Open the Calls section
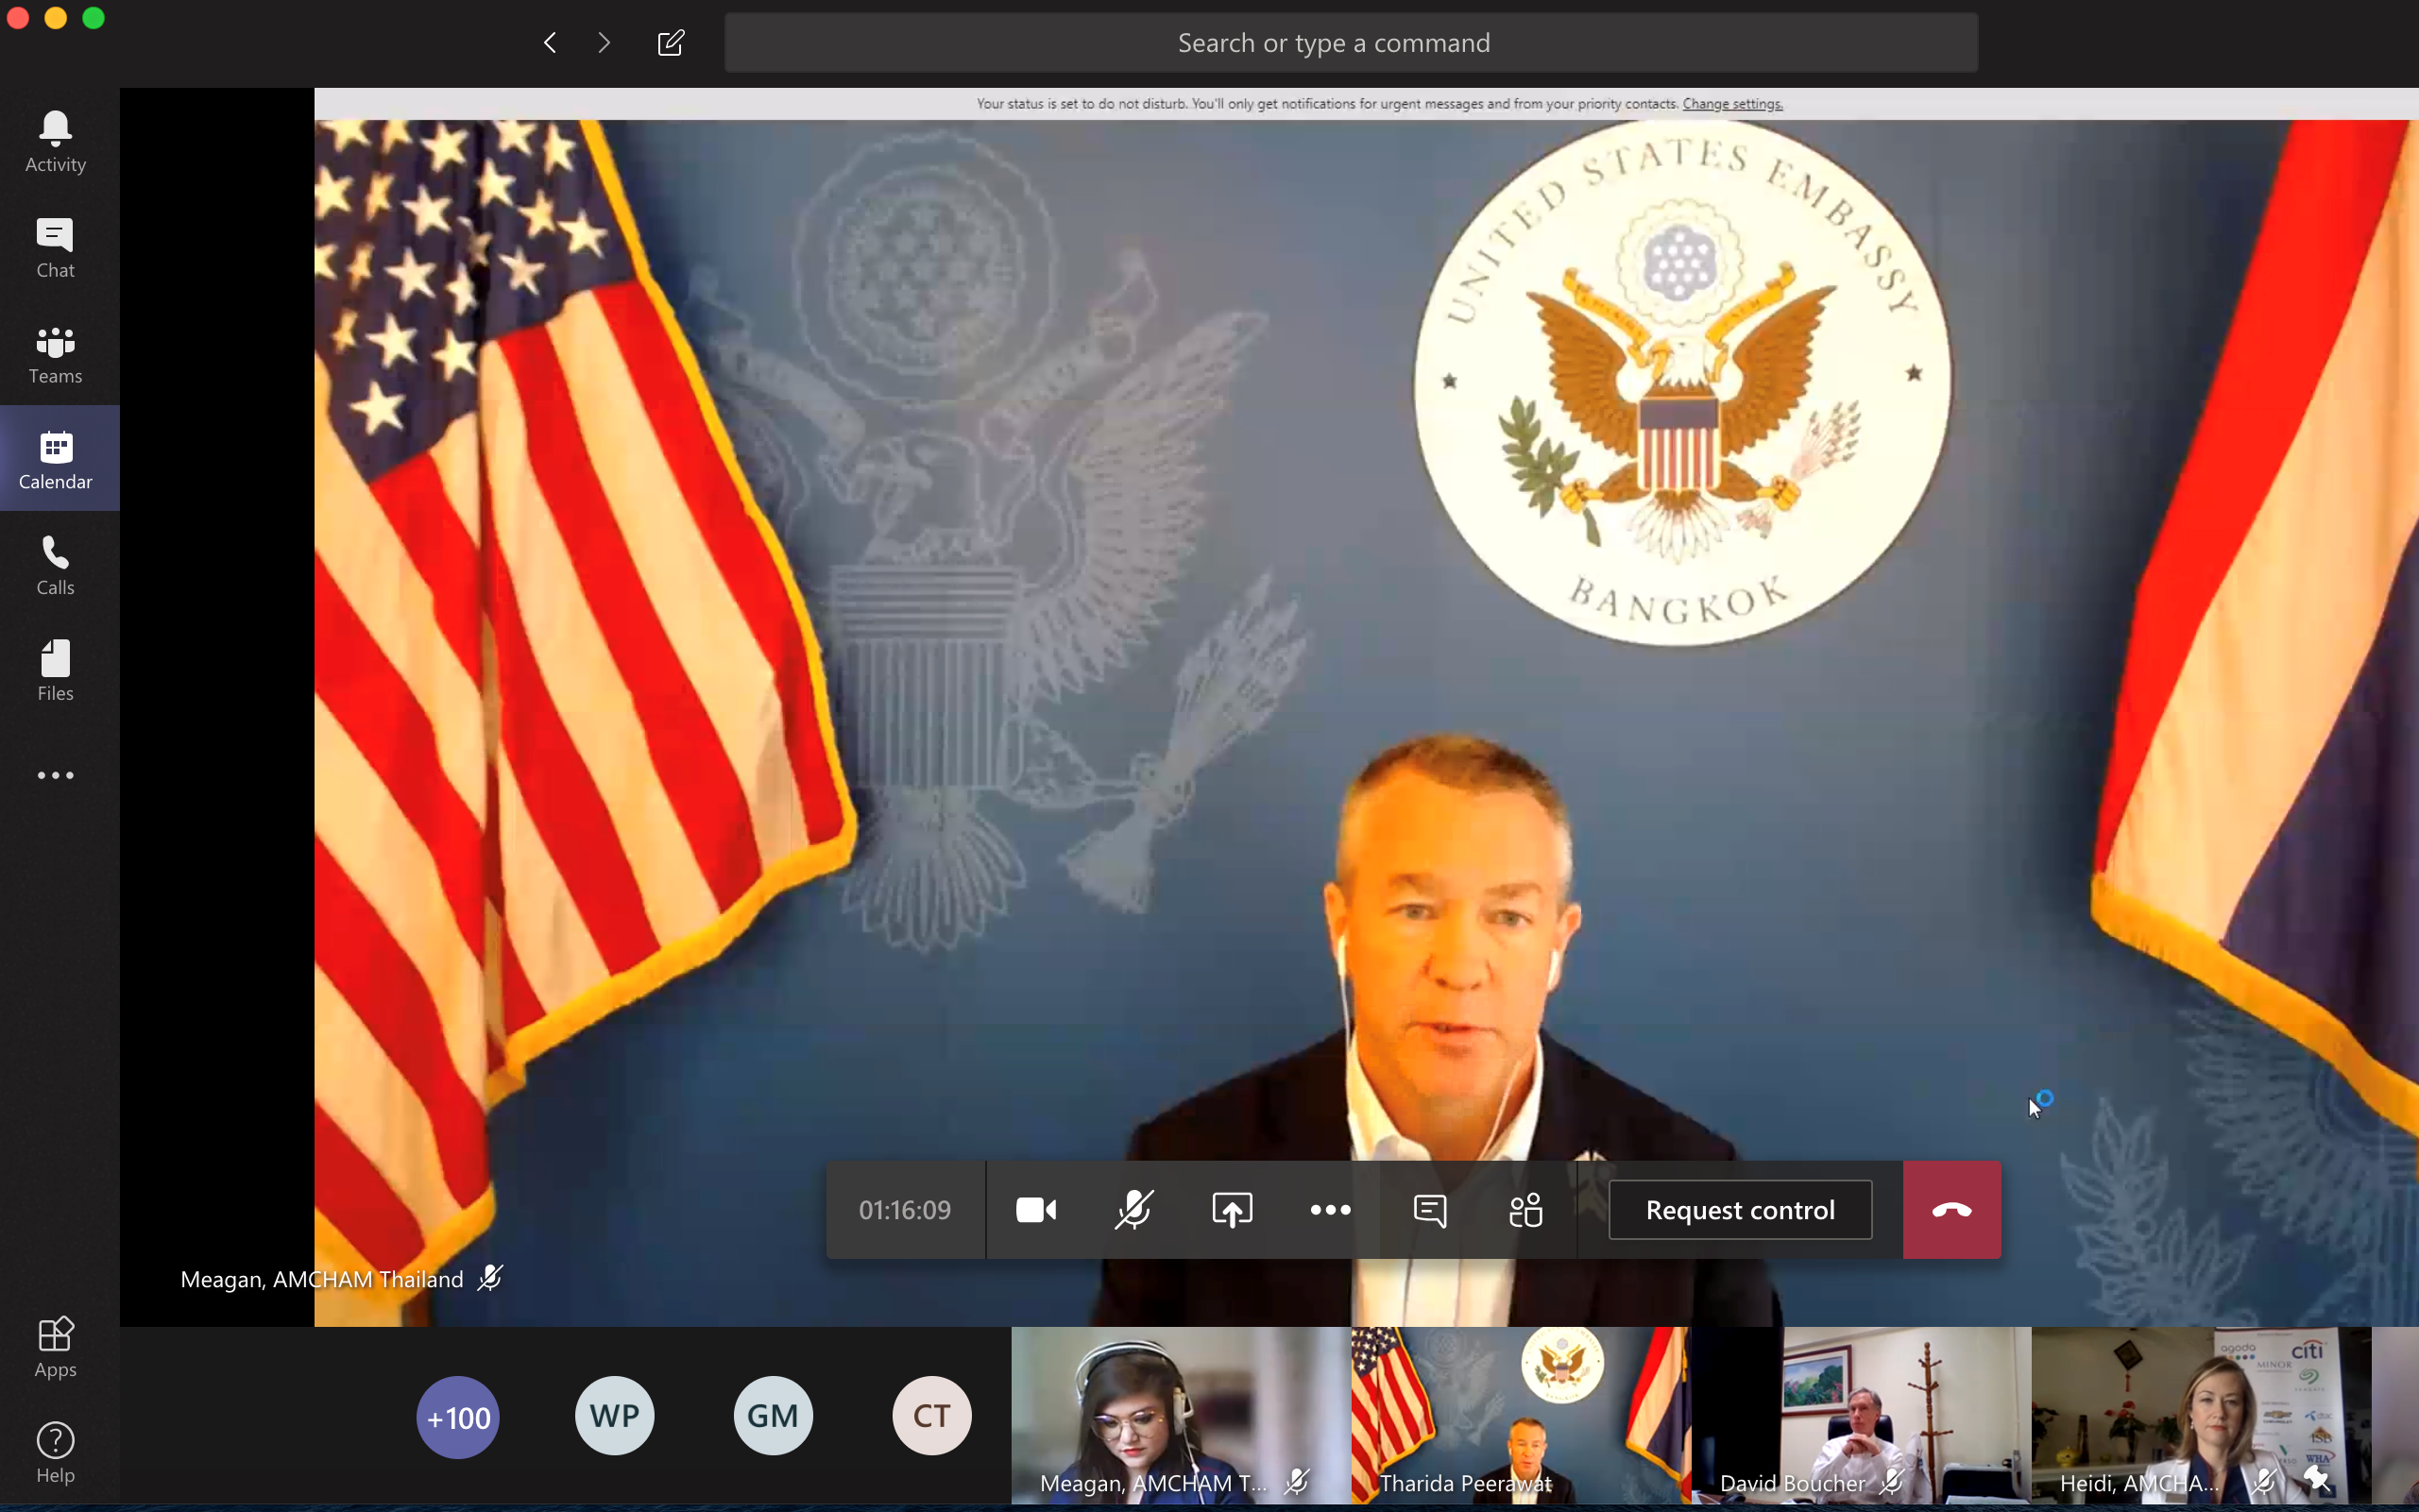Viewport: 2419px width, 1512px height. (x=55, y=565)
